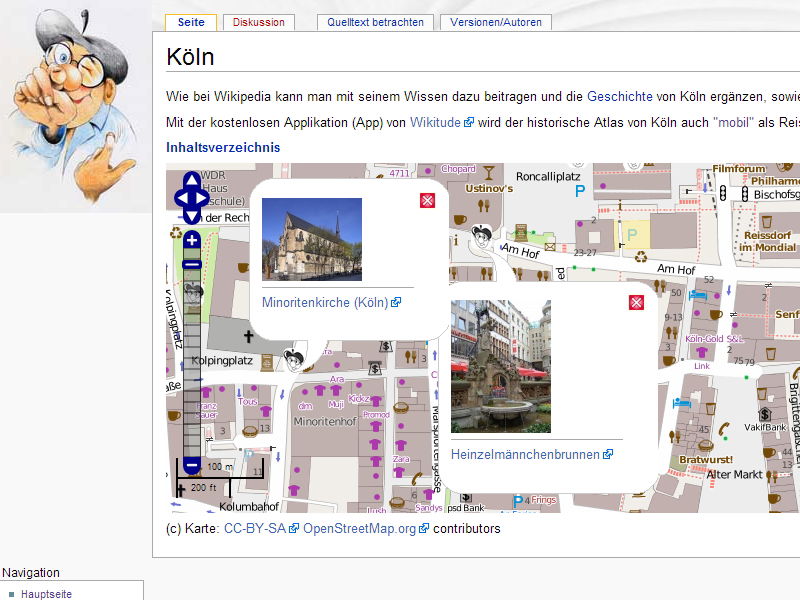Image resolution: width=800 pixels, height=600 pixels.
Task: Click the parking icon next to Frings
Action: click(x=518, y=501)
